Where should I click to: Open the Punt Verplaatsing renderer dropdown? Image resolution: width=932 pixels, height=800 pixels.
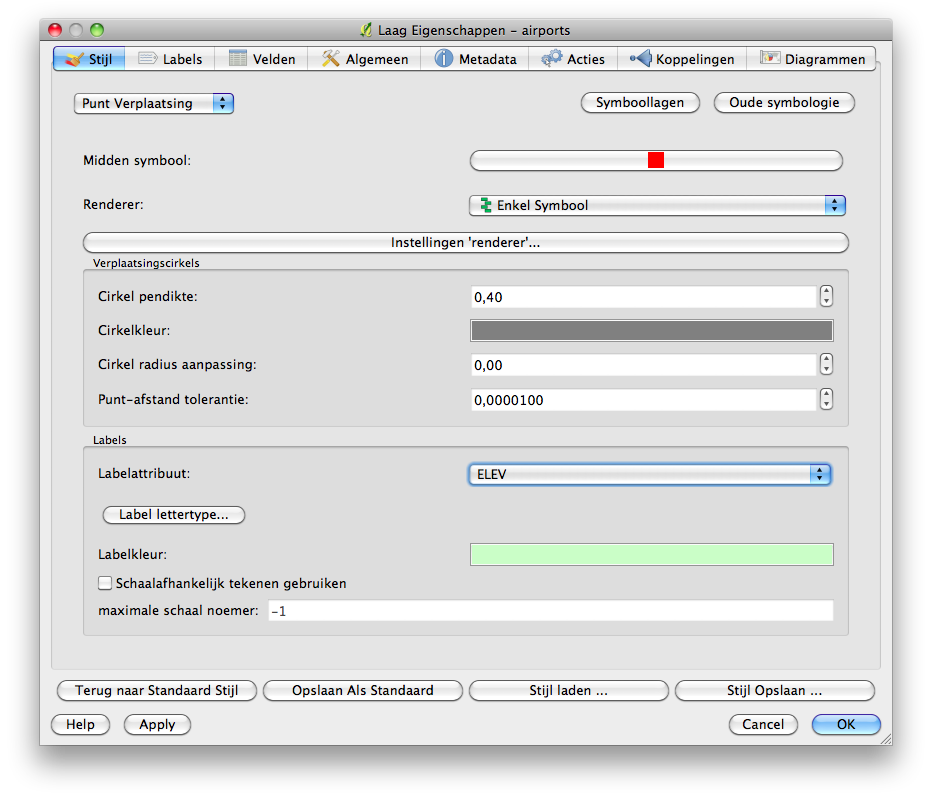point(154,103)
